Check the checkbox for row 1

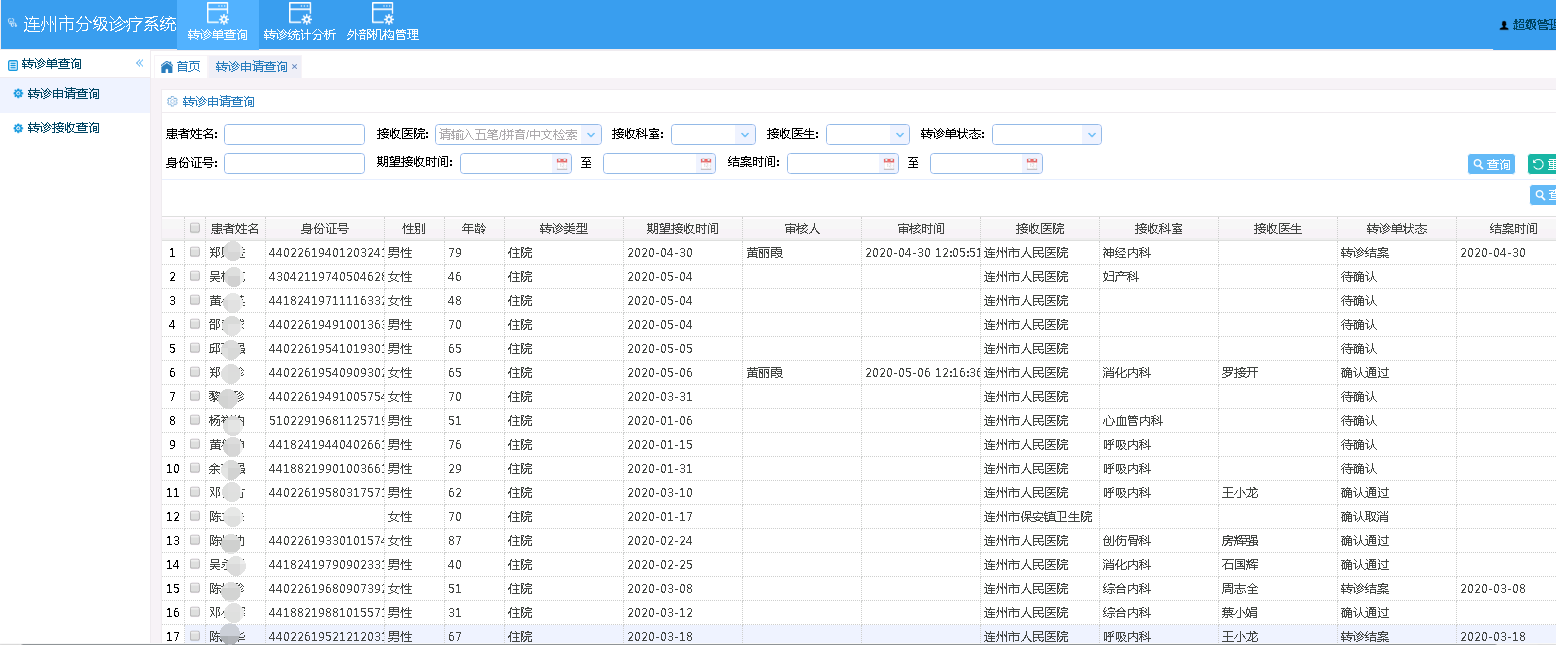[x=195, y=253]
